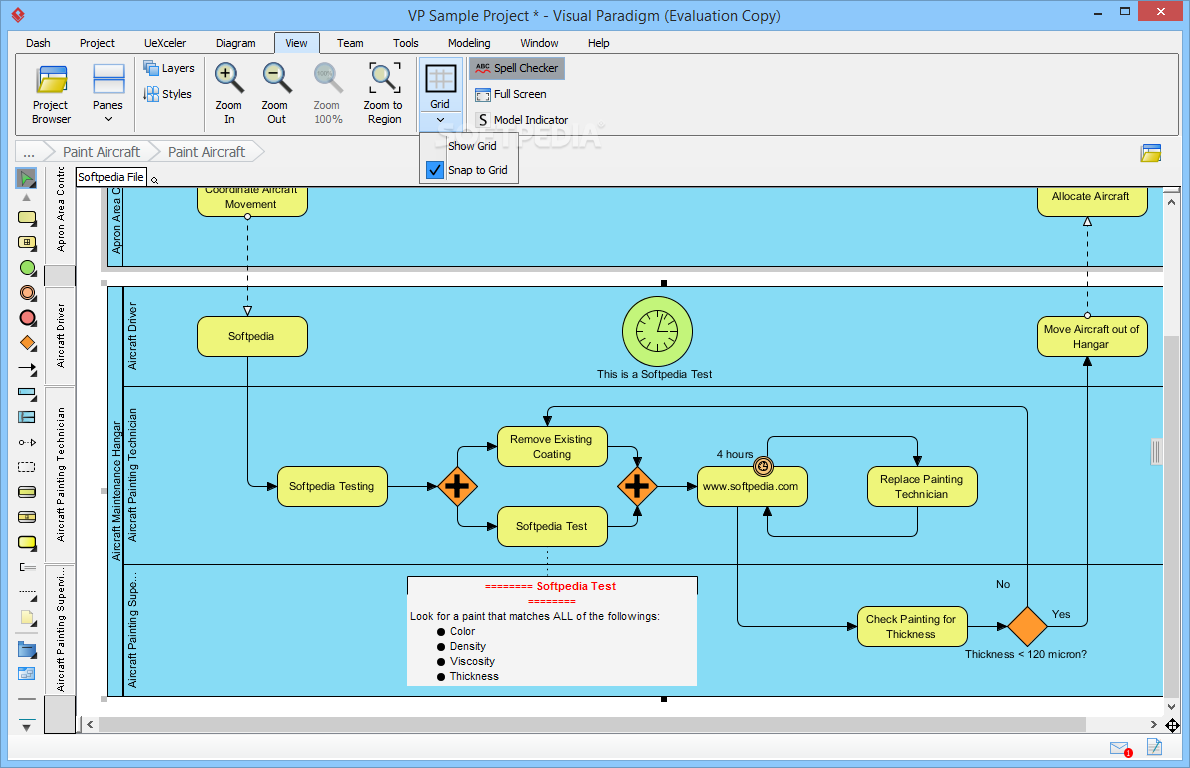Open the message envelope icon in the status bar
This screenshot has height=768, width=1190.
[1120, 748]
